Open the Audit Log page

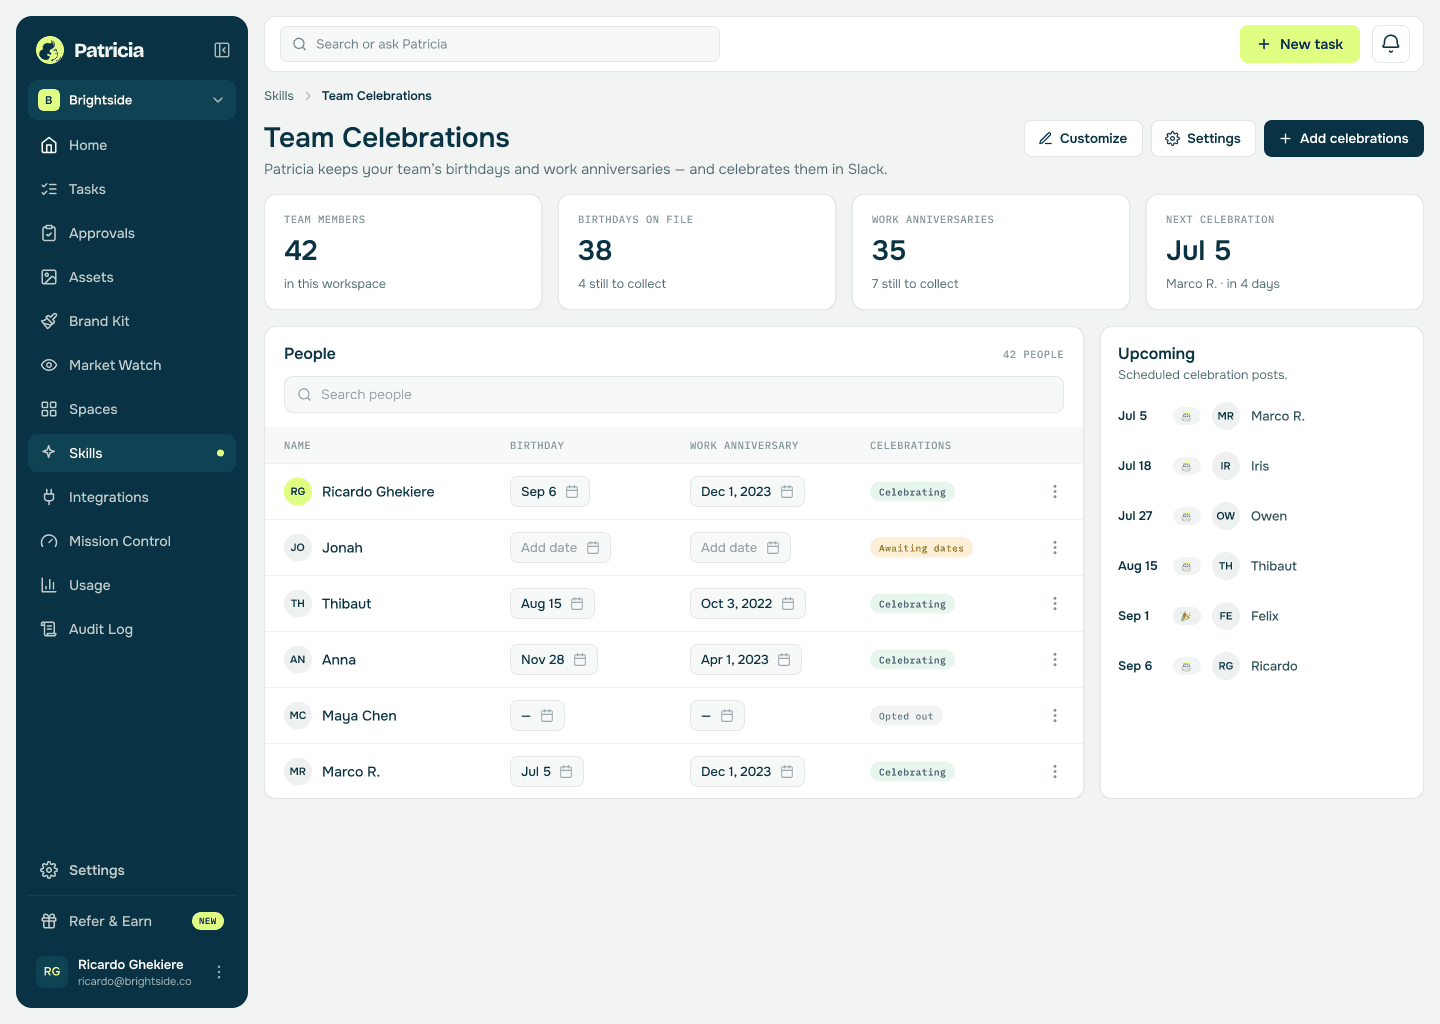click(x=132, y=629)
